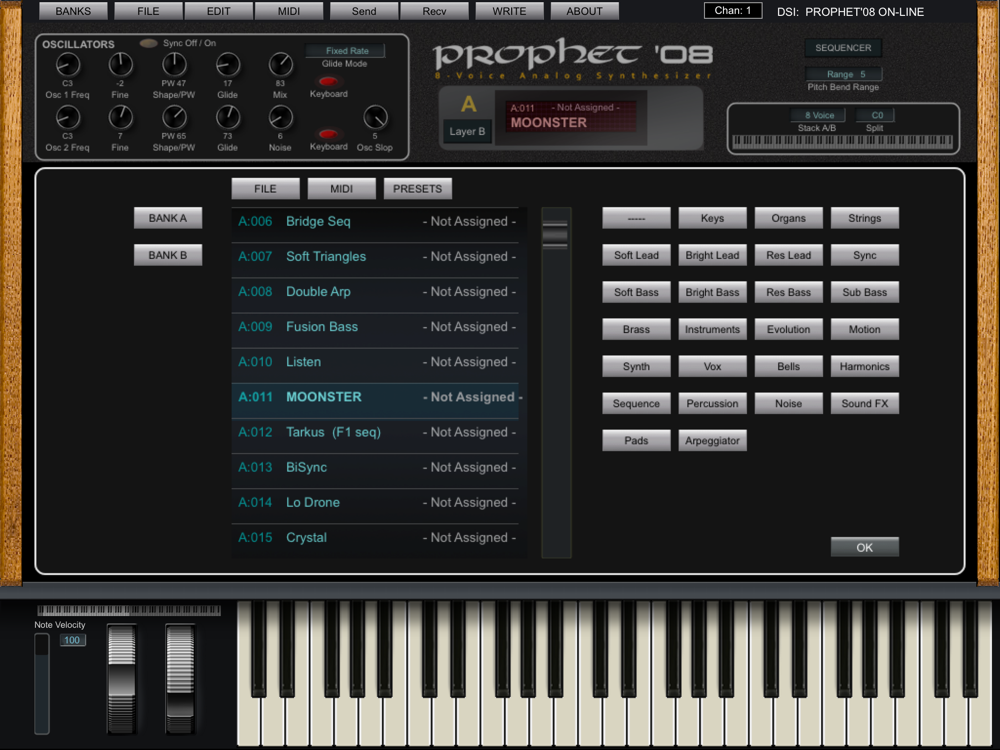Open the PRESETS tab in the browser panel
The image size is (1000, 750).
coord(418,189)
